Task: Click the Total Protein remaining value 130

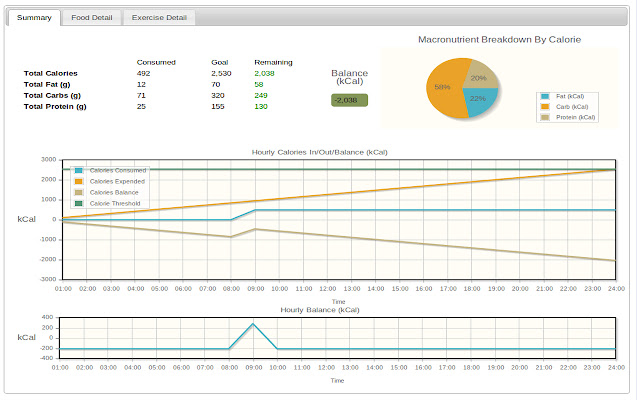Action: 261,107
